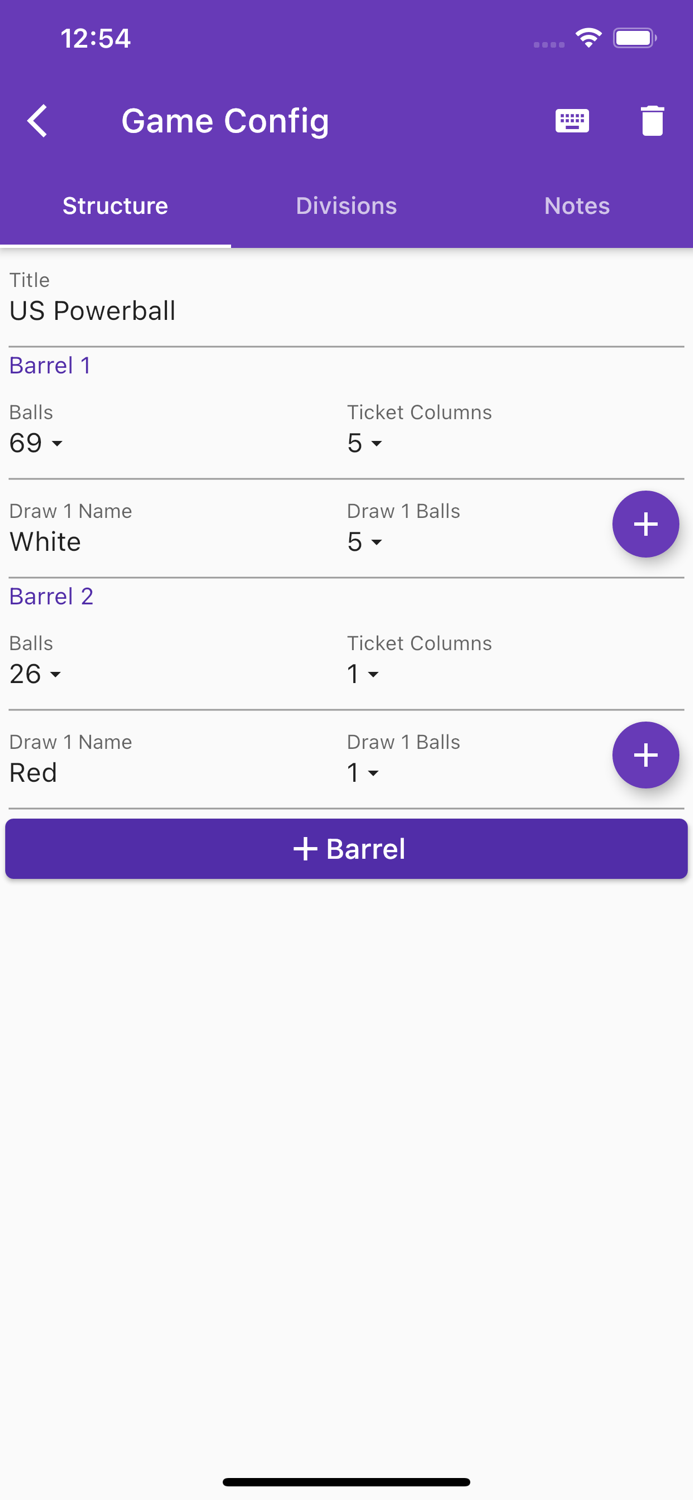Tap the Wi-Fi icon in the status bar

click(588, 37)
